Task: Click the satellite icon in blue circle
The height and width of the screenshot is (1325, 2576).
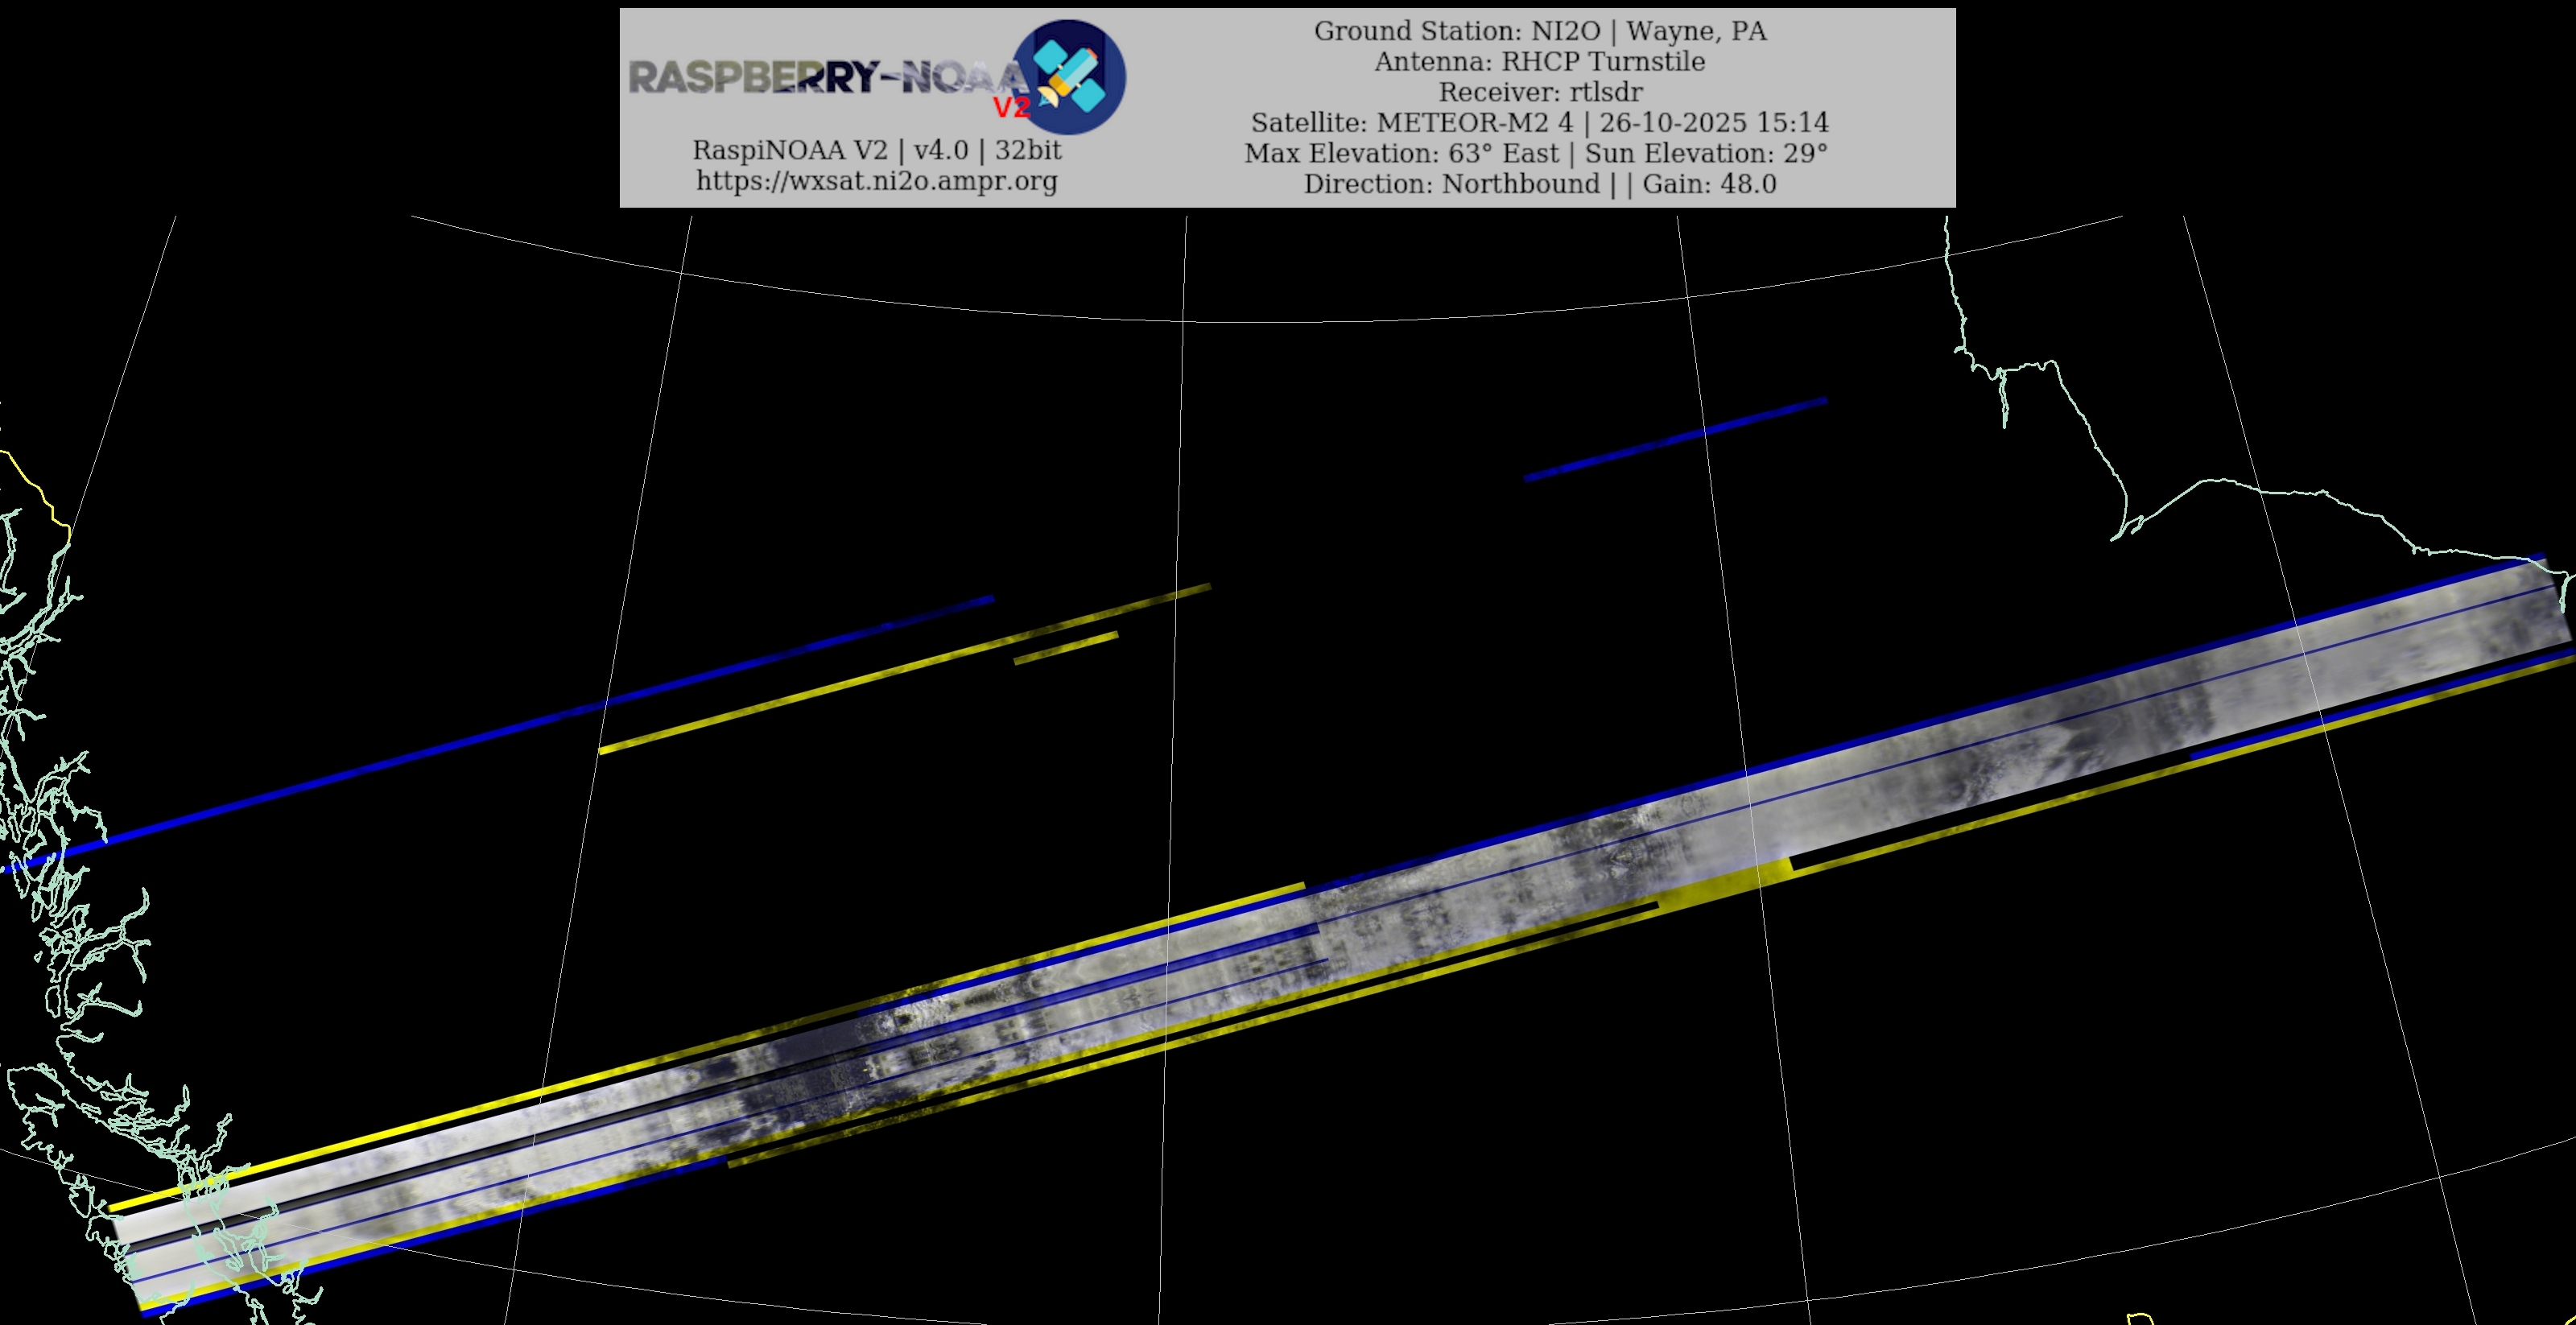Action: pos(1070,77)
